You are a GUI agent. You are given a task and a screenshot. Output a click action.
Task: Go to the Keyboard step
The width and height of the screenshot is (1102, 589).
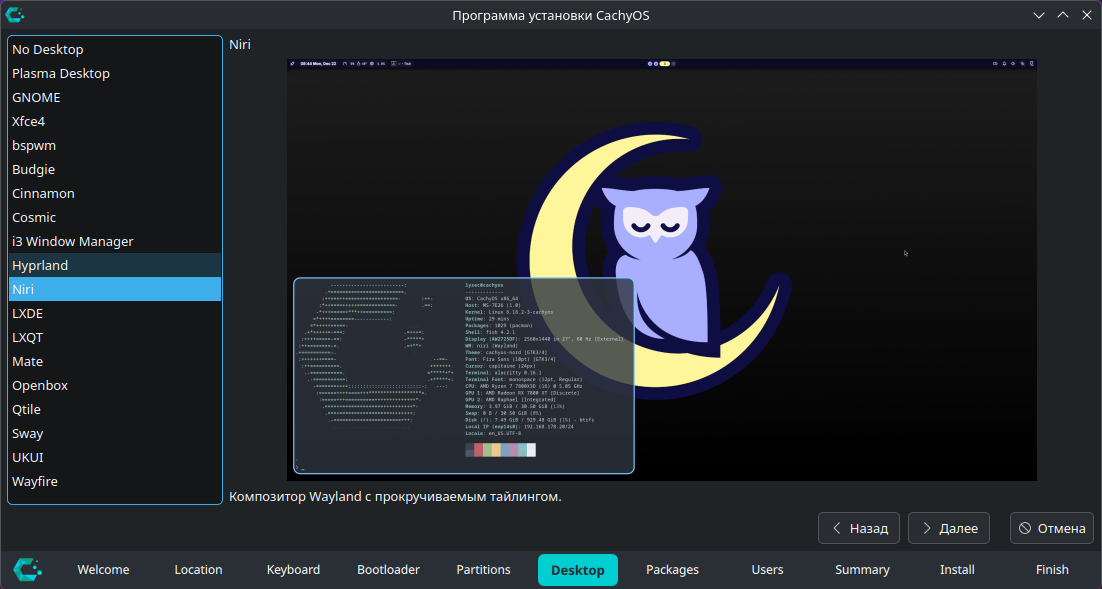click(293, 569)
